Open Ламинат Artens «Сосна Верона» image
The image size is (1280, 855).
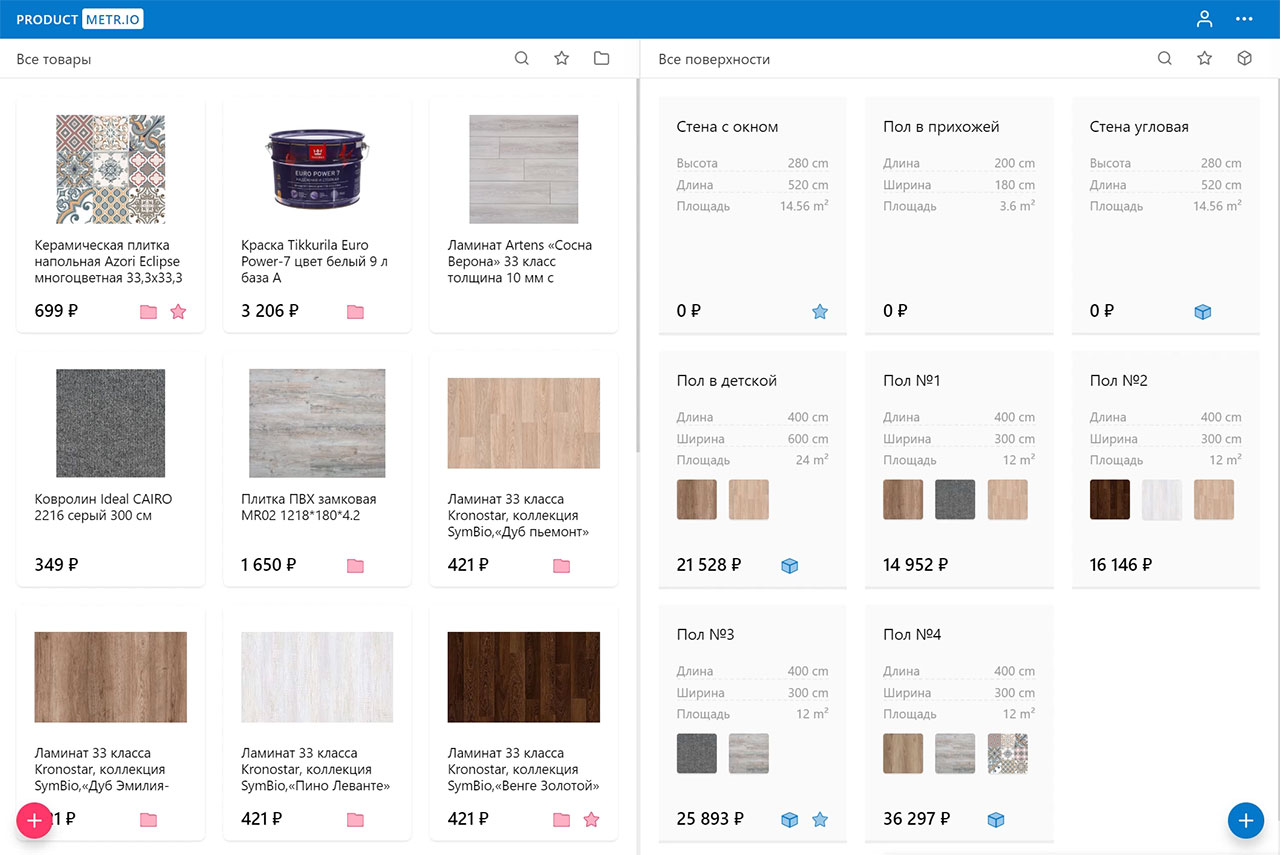523,169
